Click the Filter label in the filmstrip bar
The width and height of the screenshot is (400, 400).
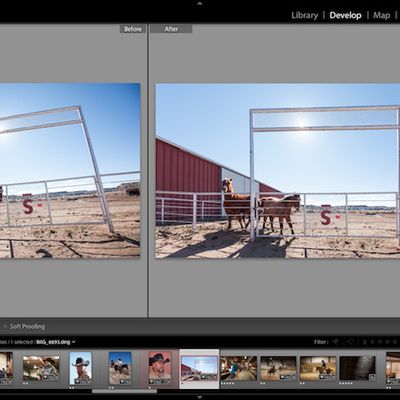(321, 342)
